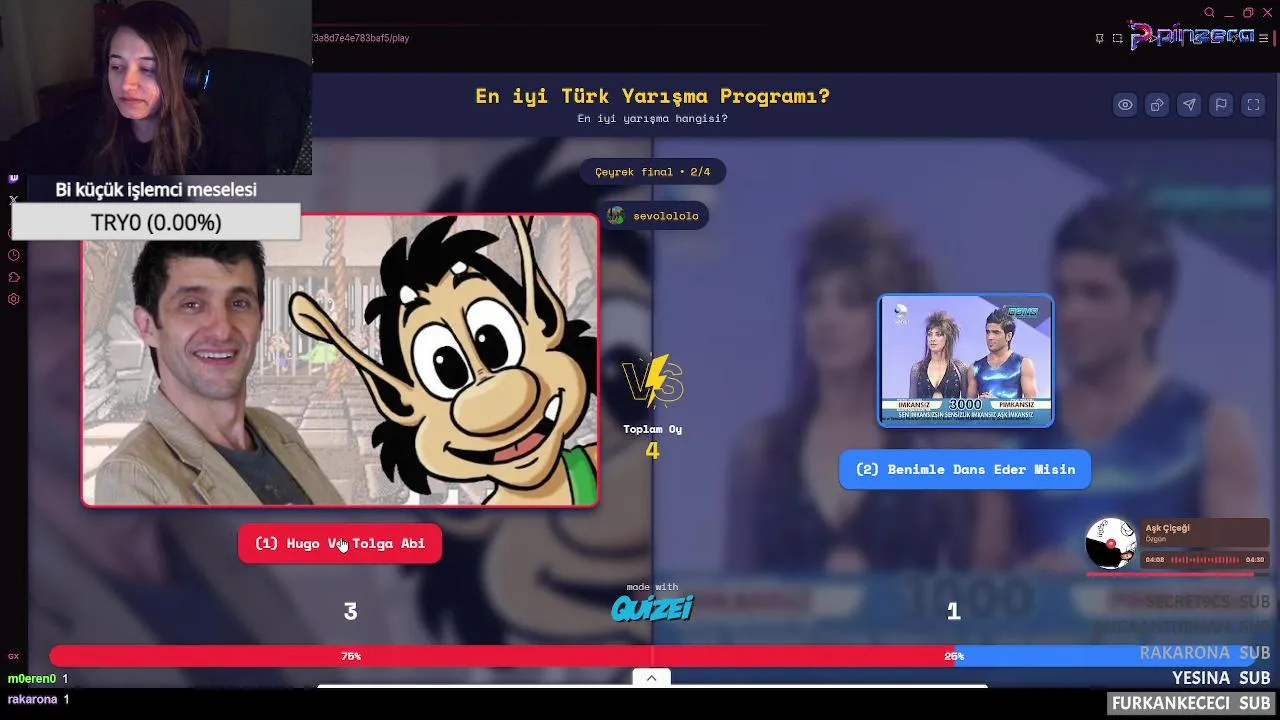Toggle fullscreen mode icon in quiz toolbar
This screenshot has width=1280, height=720.
(x=1253, y=105)
